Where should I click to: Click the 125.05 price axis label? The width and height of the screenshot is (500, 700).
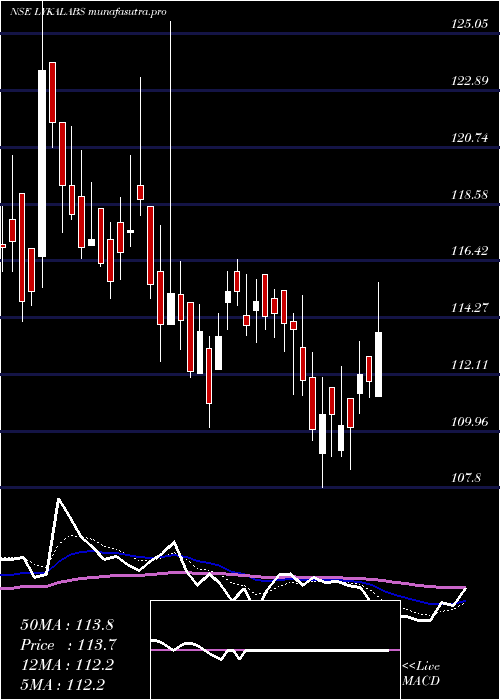(469, 24)
